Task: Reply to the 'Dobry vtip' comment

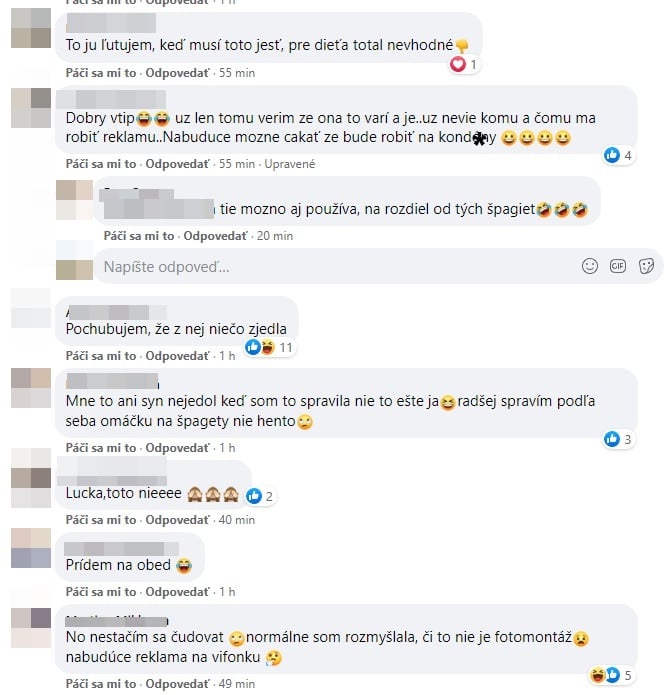Action: [x=177, y=164]
